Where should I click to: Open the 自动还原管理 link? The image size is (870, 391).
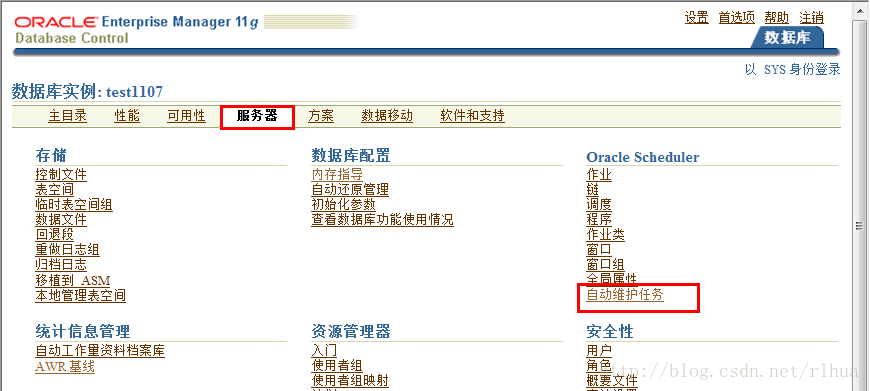pyautogui.click(x=350, y=190)
